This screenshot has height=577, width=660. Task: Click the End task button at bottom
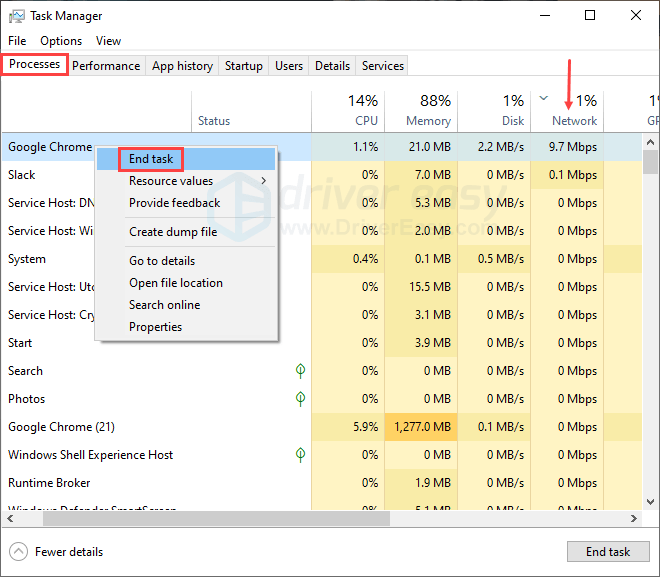pyautogui.click(x=608, y=551)
